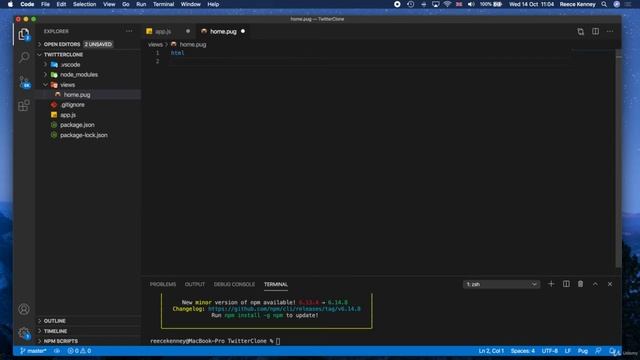Maximize the panel with up chevron
Image resolution: width=640 pixels, height=360 pixels.
click(595, 284)
